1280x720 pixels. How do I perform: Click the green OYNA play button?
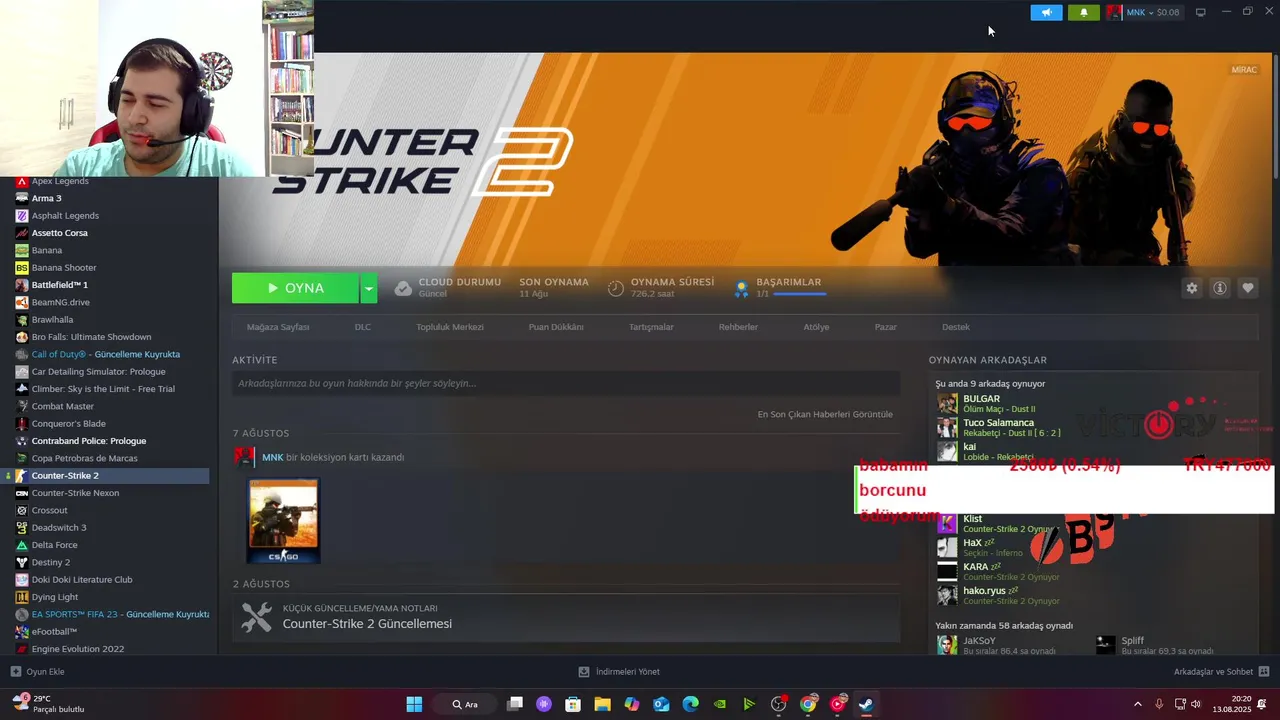pos(295,288)
